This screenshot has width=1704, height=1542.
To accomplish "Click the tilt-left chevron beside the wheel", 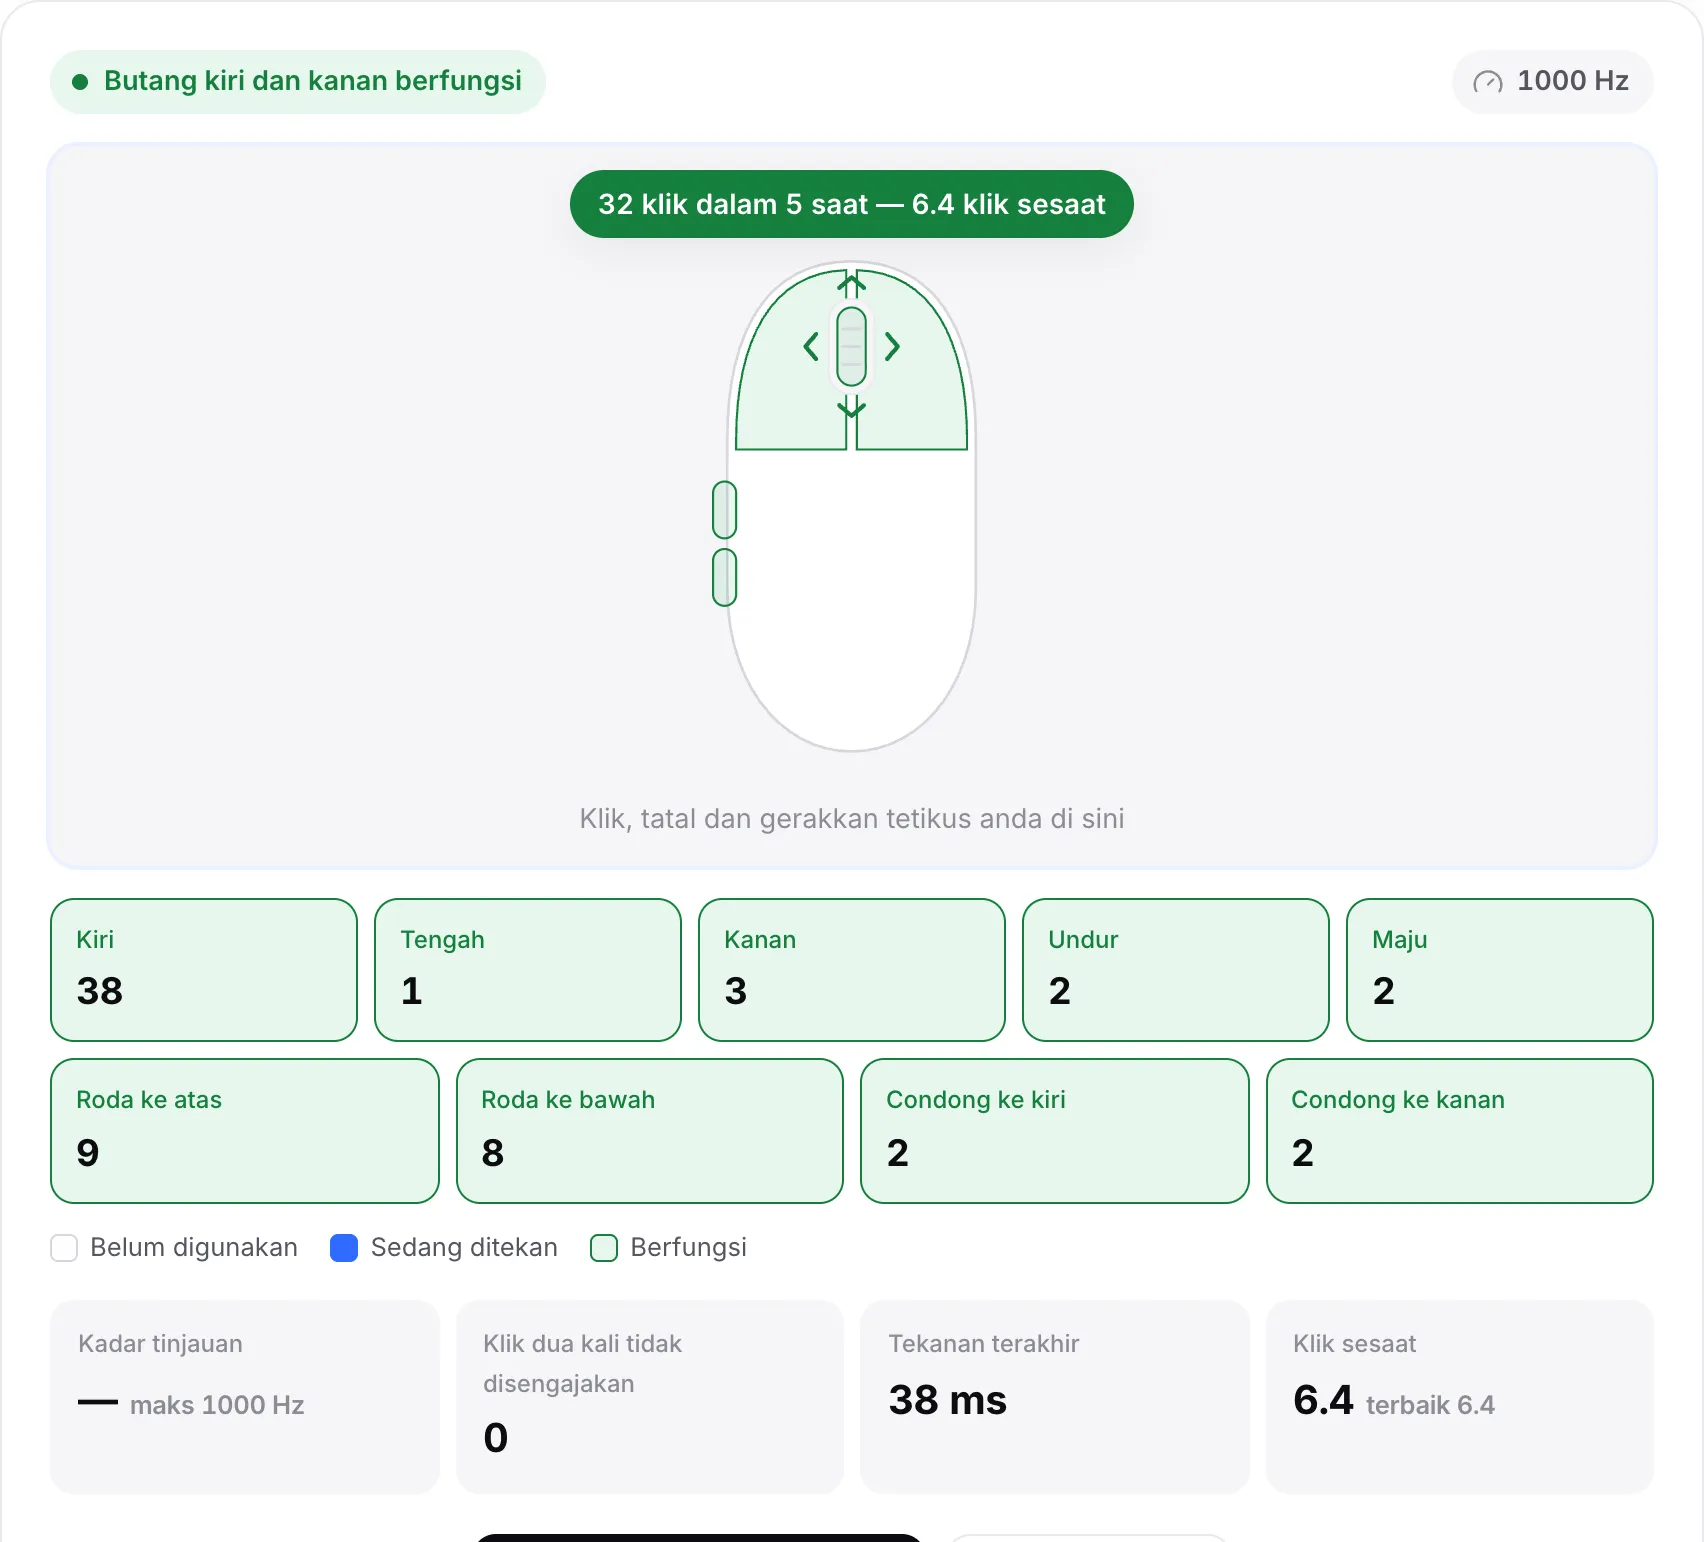I will pos(811,347).
